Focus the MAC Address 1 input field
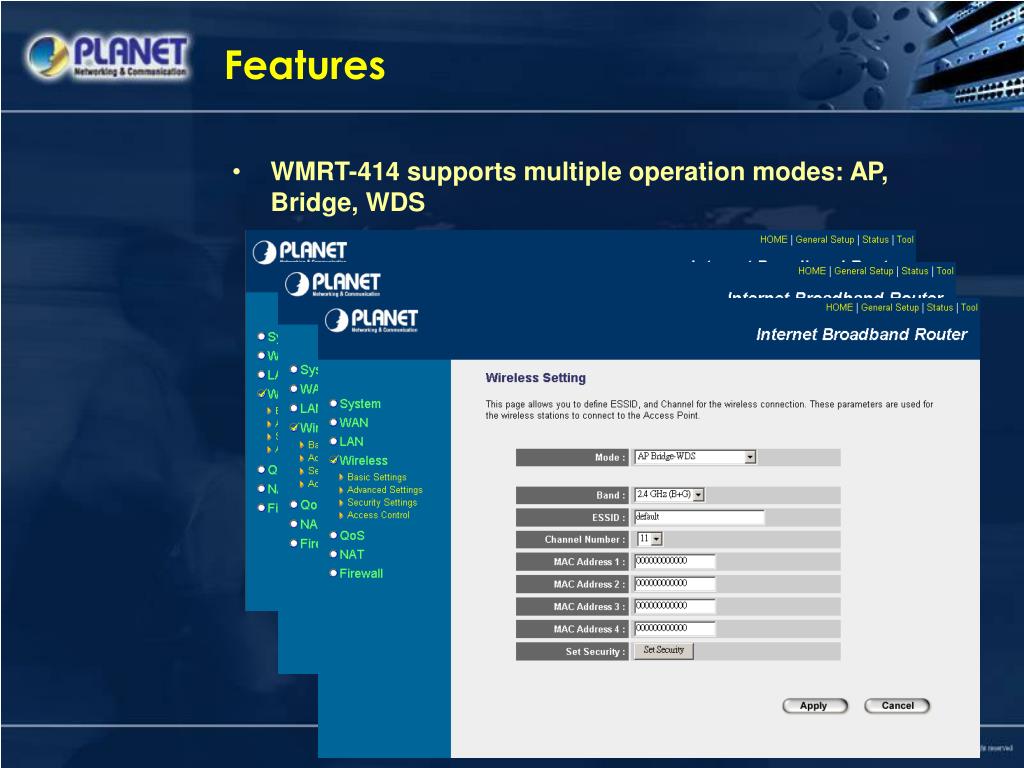Viewport: 1024px width, 768px height. [x=675, y=562]
